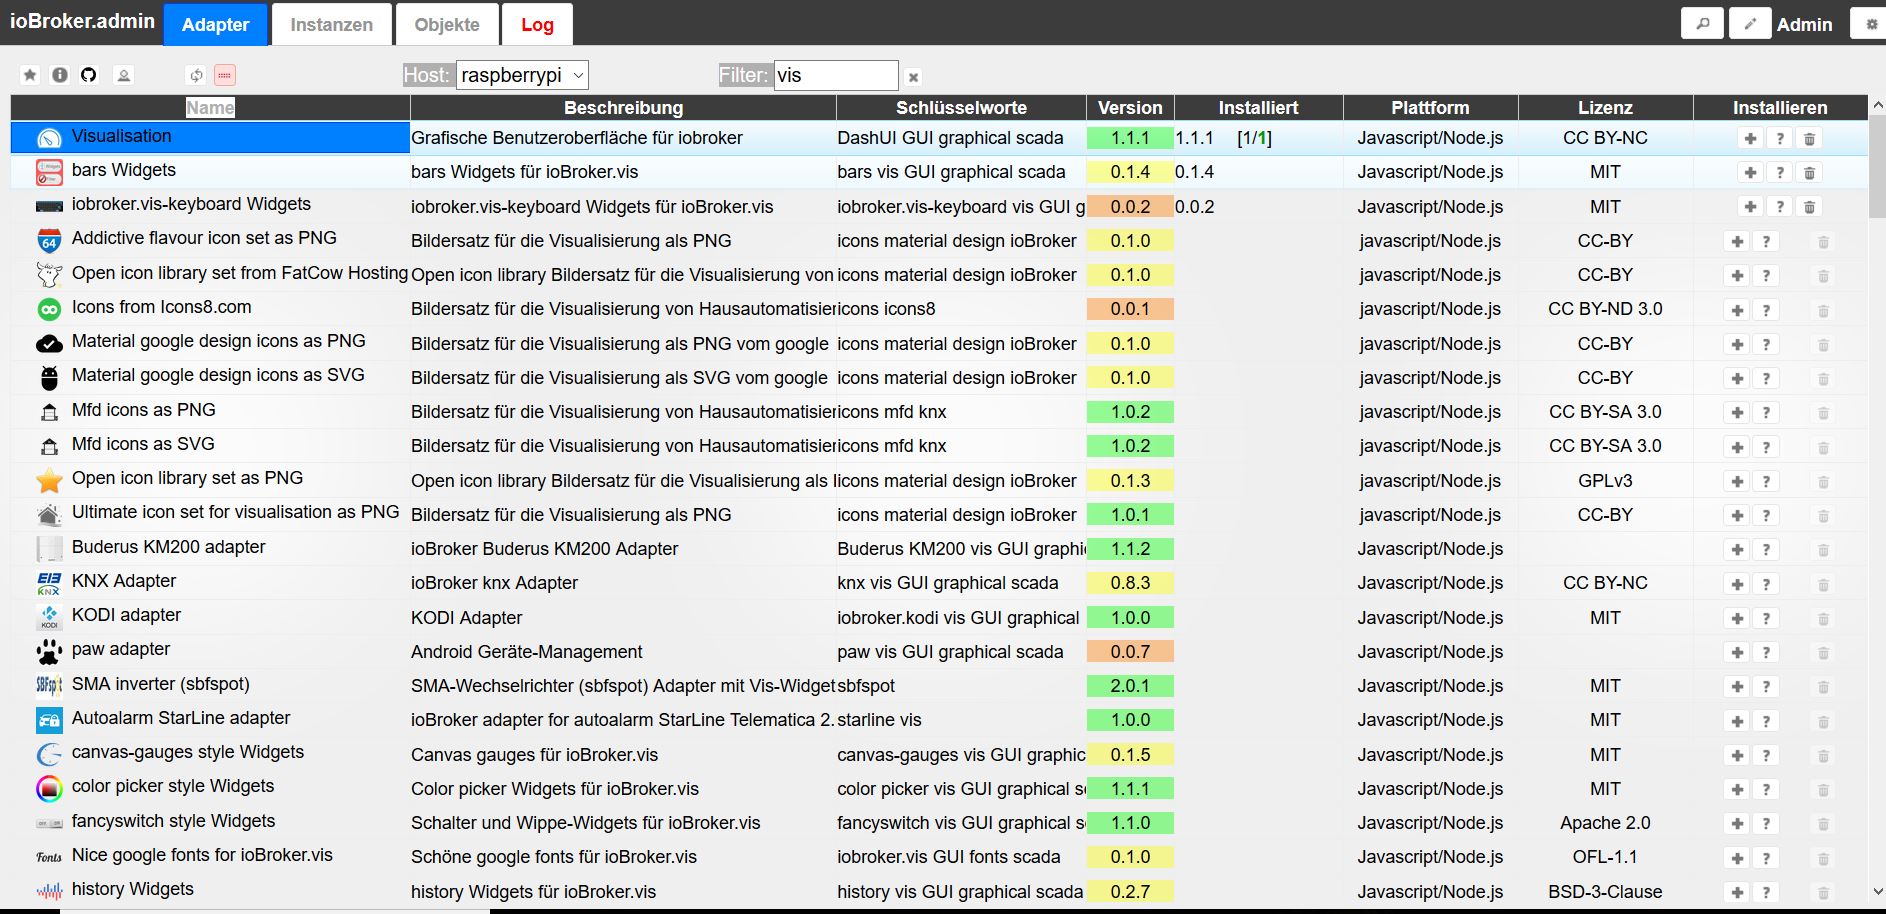Screen dimensions: 1886x914
Task: Click the info icon in the adapter toolbar
Action: 60,75
